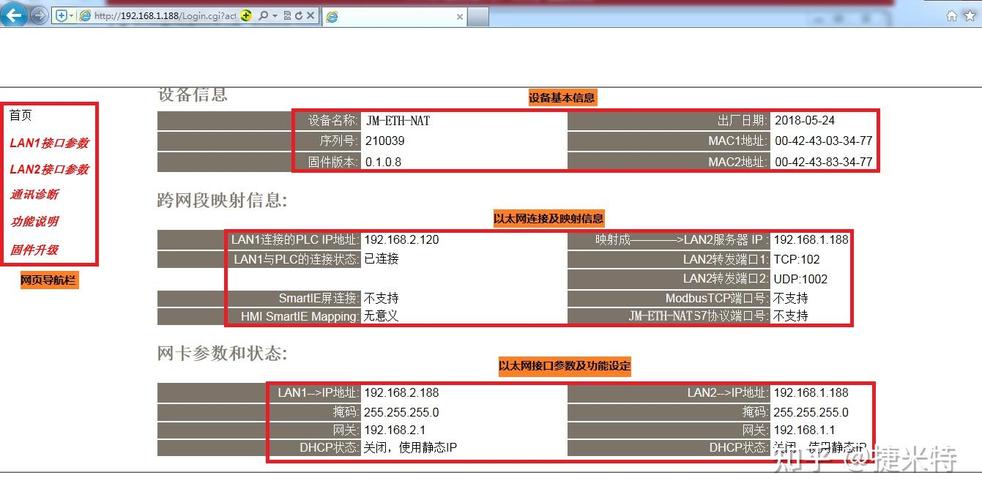
Task: Click the 固件升级 firmware upgrade link
Action: (34, 249)
